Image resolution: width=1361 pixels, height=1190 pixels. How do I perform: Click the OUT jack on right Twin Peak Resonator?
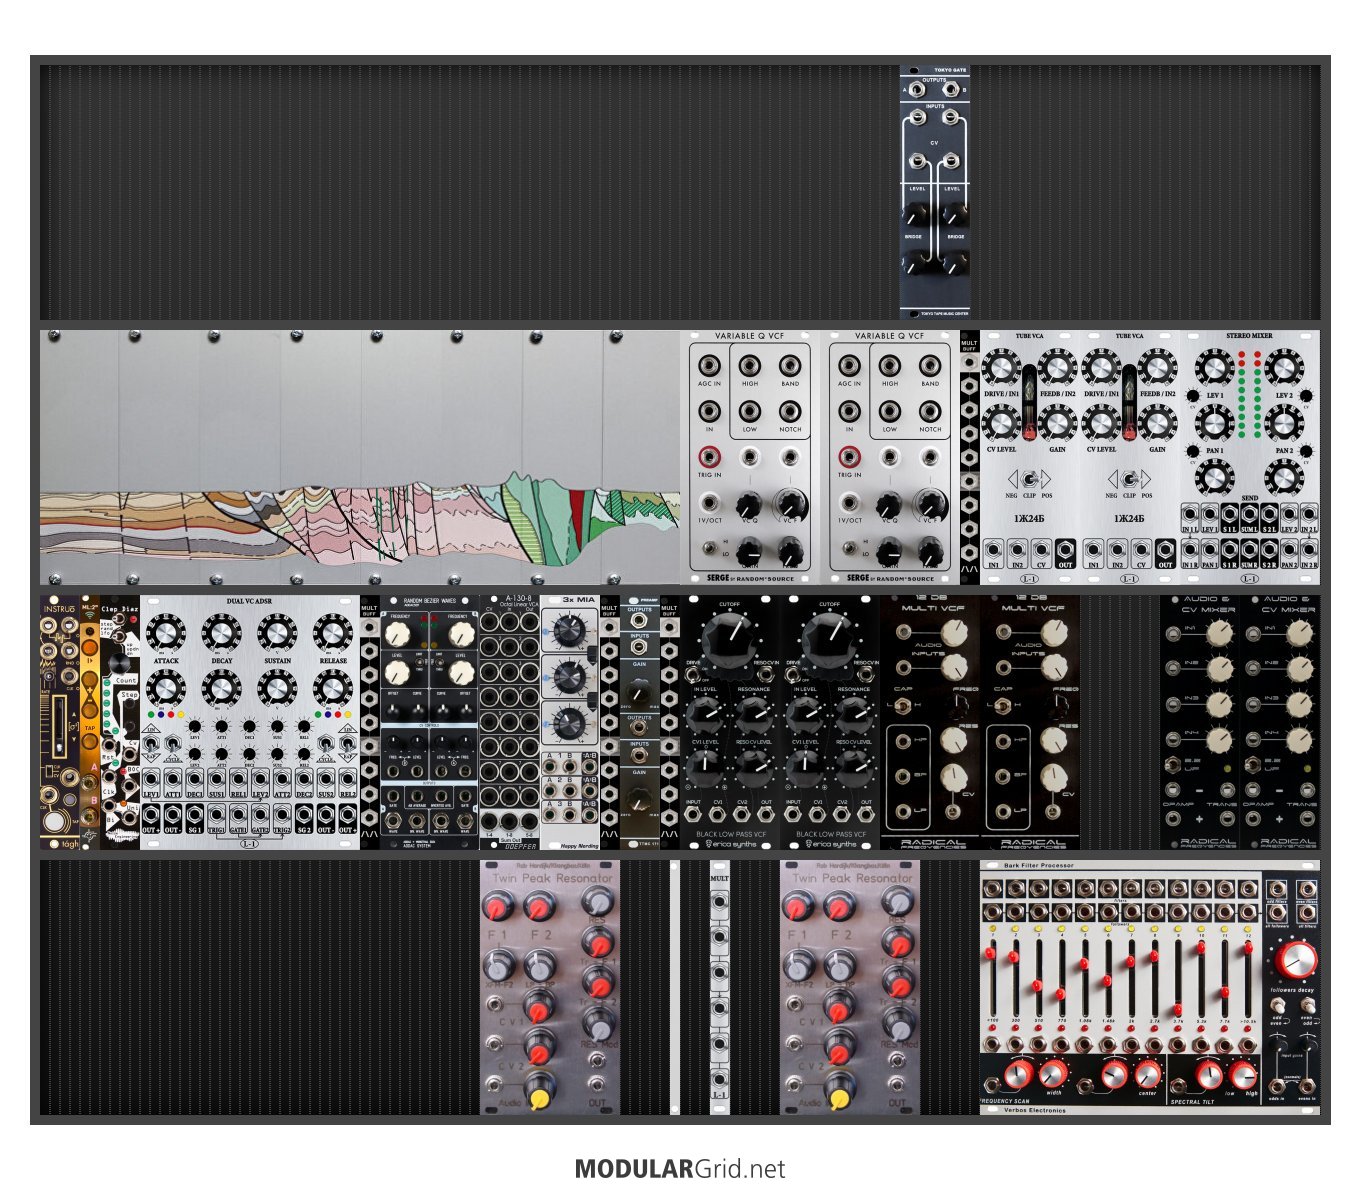pos(897,1085)
